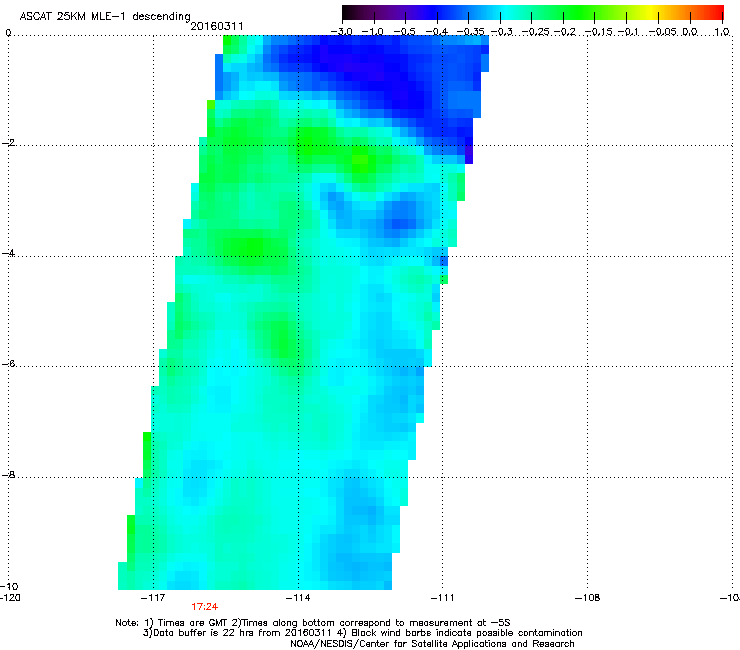Click the -0.4 colorbar label
The image size is (740, 650).
[x=437, y=32]
